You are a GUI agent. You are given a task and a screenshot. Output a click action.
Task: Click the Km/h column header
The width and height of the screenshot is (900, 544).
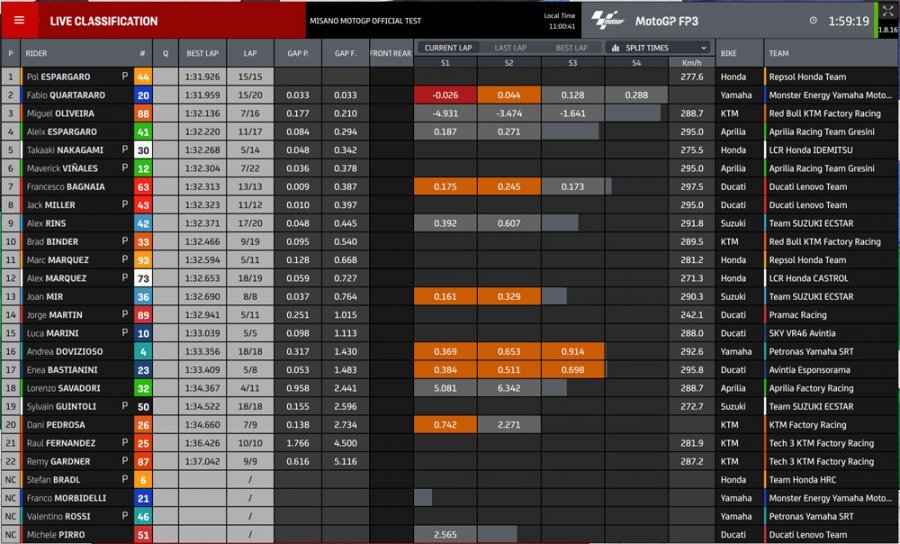pyautogui.click(x=692, y=63)
